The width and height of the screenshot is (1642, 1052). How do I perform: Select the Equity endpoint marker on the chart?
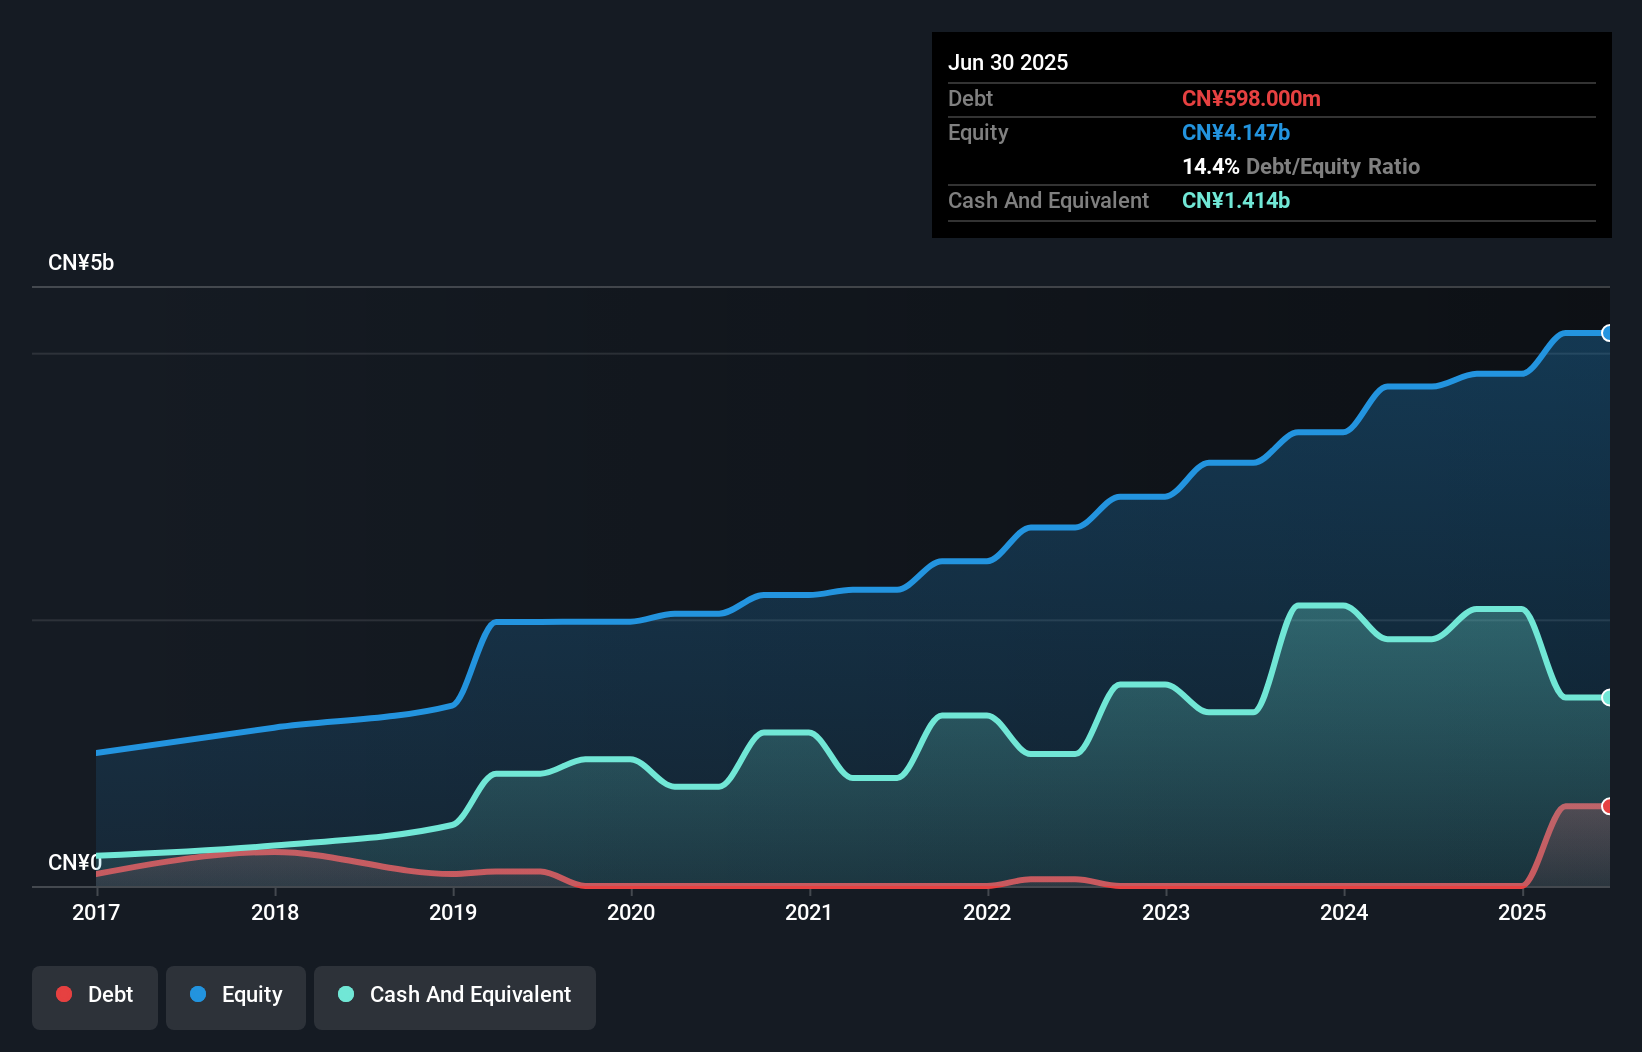1607,333
